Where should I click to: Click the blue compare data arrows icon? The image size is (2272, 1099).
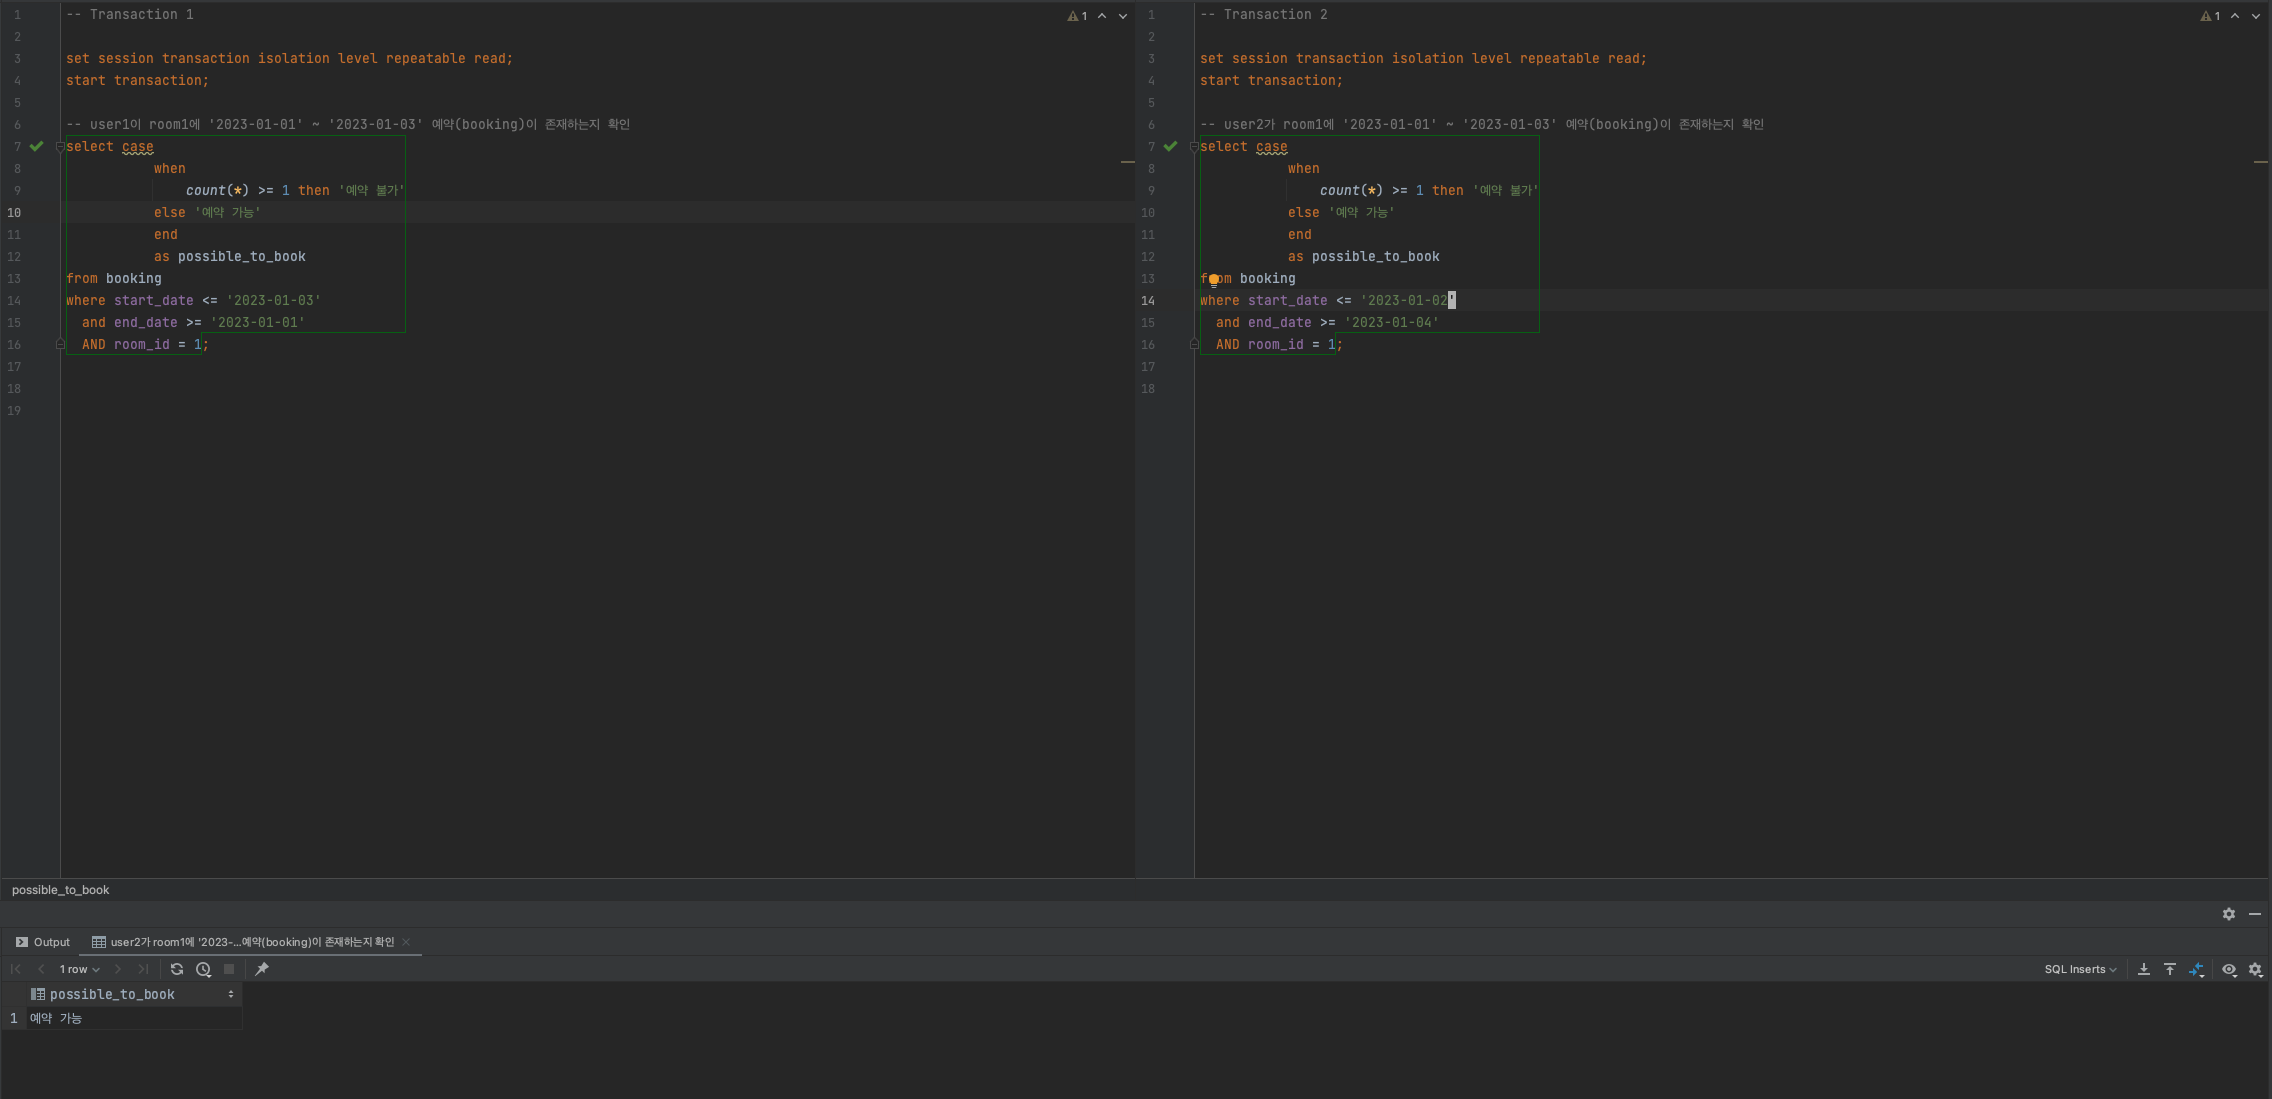pos(2197,969)
